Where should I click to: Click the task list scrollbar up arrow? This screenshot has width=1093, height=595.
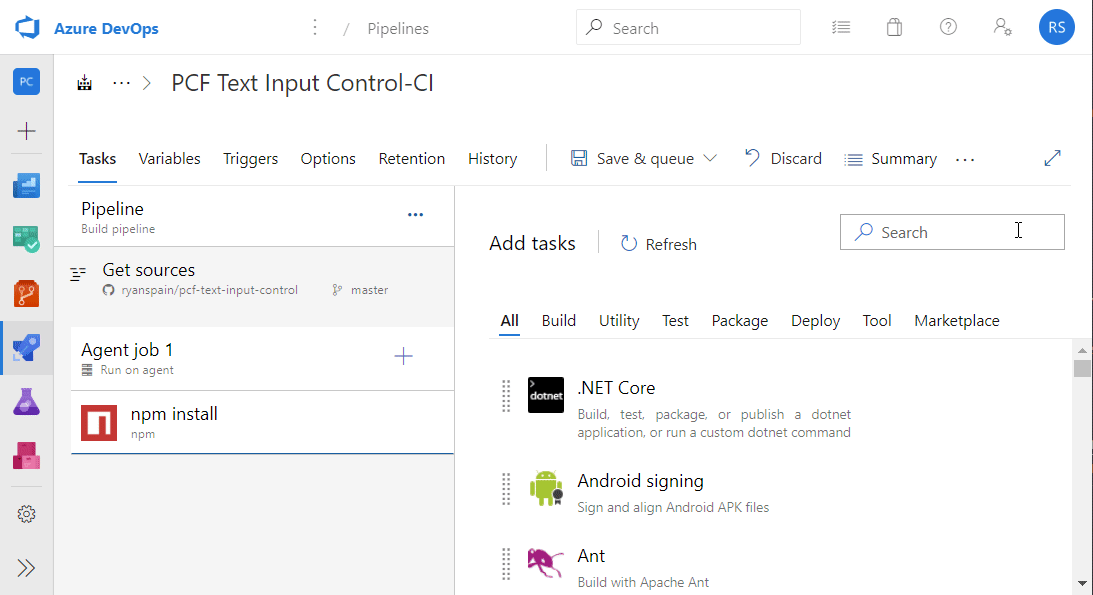click(x=1082, y=350)
